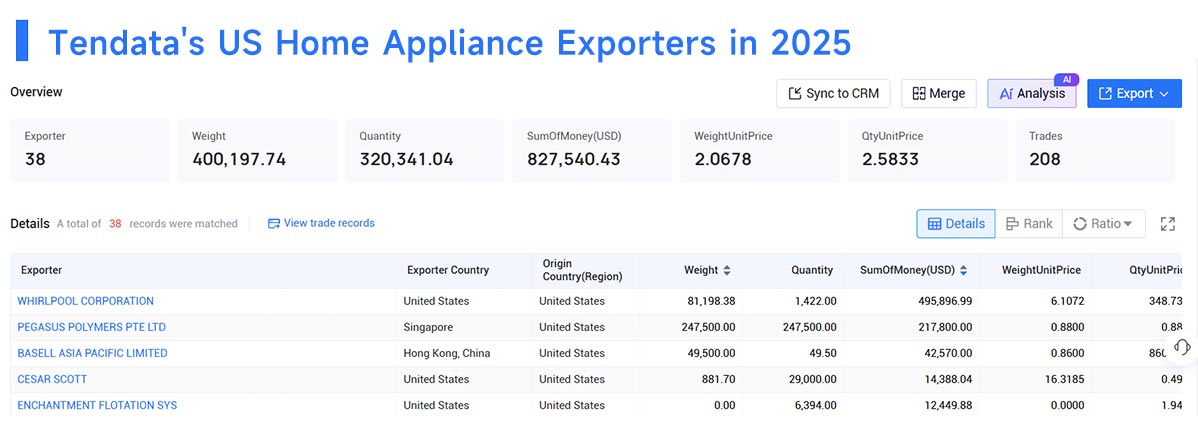The height and width of the screenshot is (443, 1198).
Task: Click the 881.70 weight cell
Action: (x=718, y=379)
